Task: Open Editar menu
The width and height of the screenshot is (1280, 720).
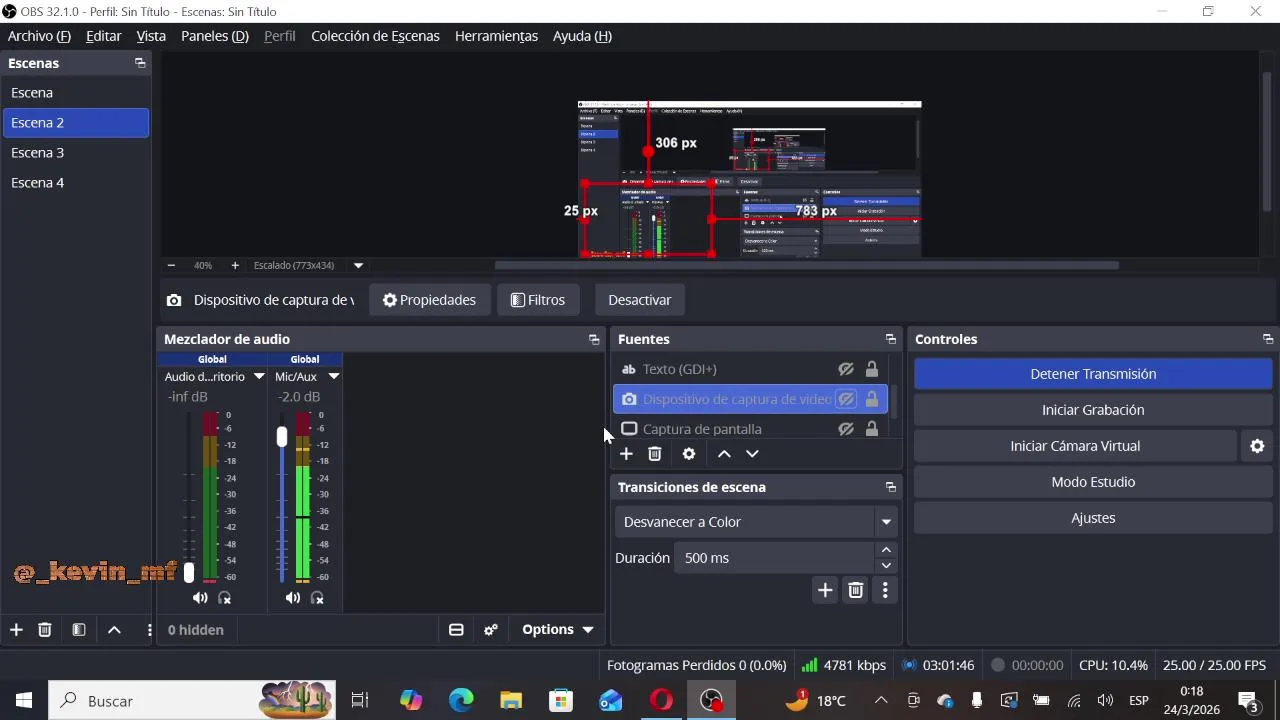Action: click(x=104, y=36)
